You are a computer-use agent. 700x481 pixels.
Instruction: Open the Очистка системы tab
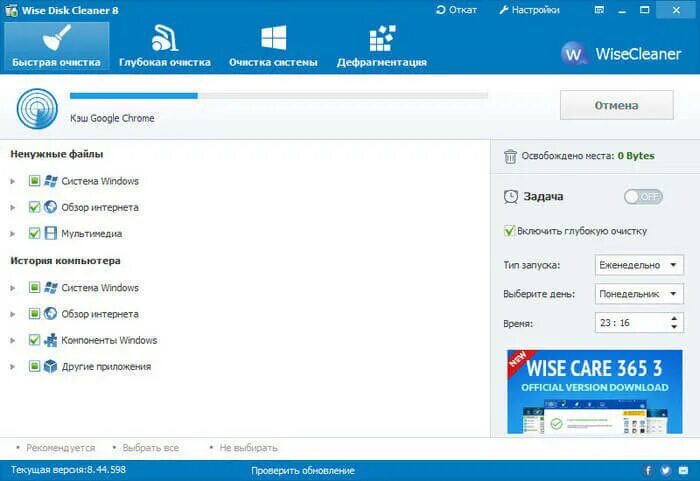tap(273, 46)
